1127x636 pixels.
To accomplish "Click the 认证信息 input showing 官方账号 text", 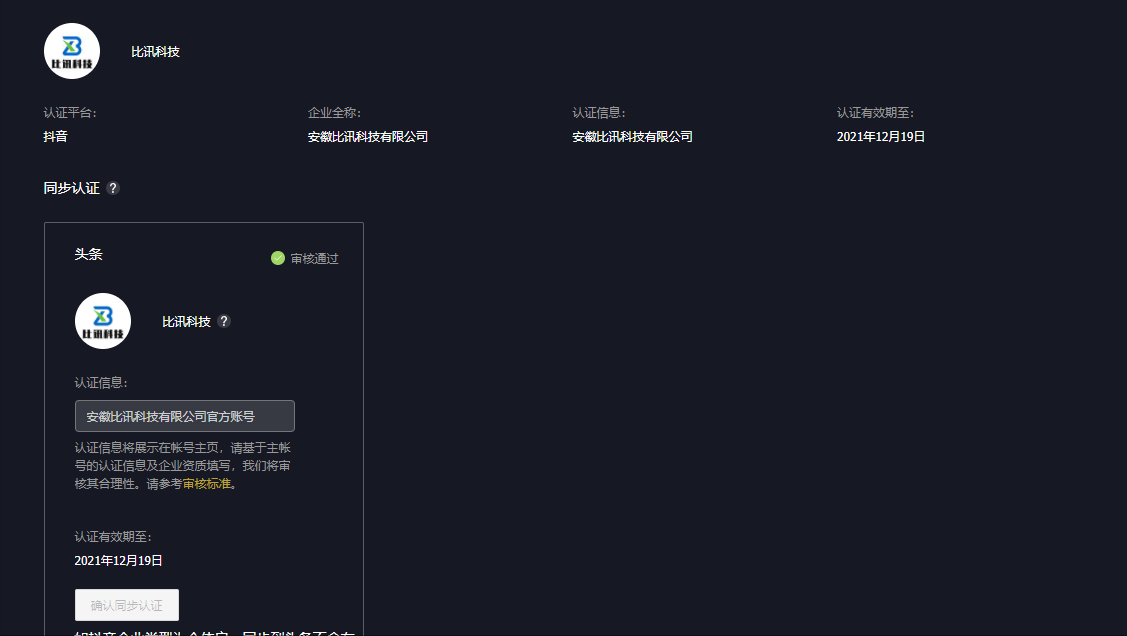I will tap(184, 415).
